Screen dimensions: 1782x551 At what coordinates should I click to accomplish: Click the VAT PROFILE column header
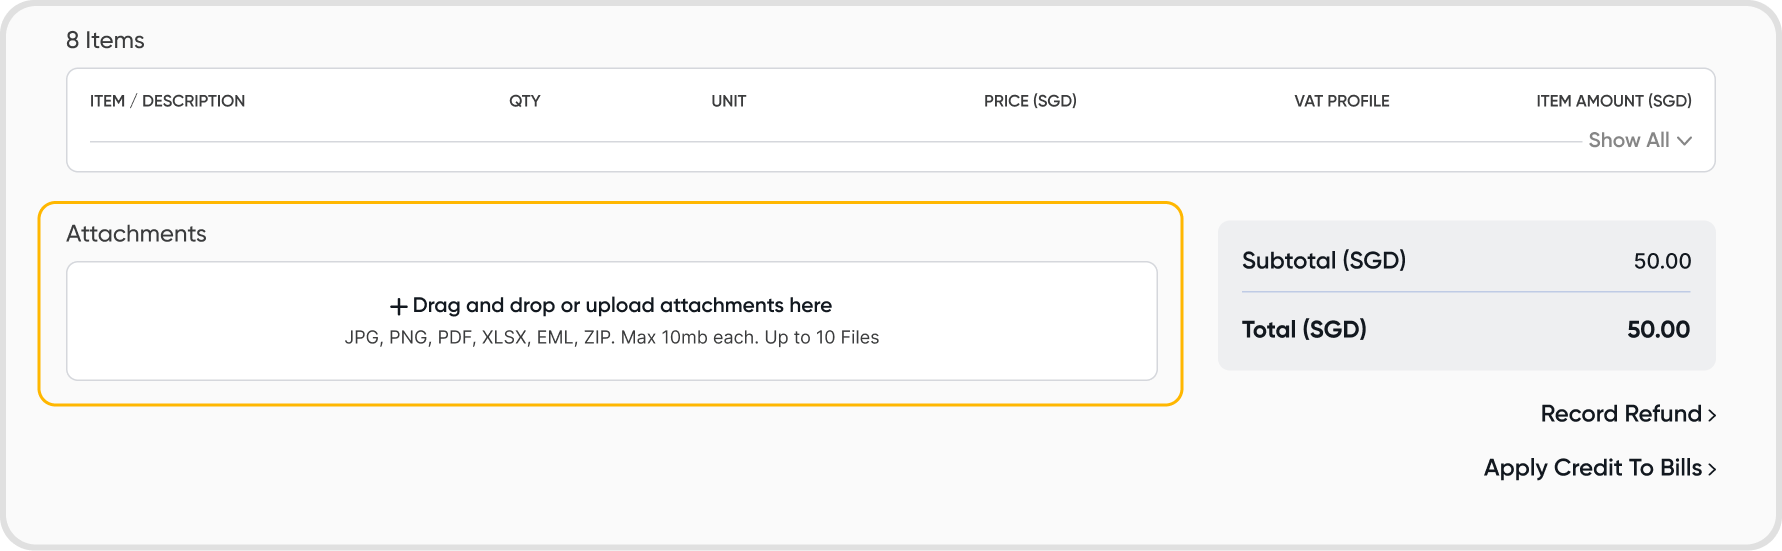point(1341,101)
